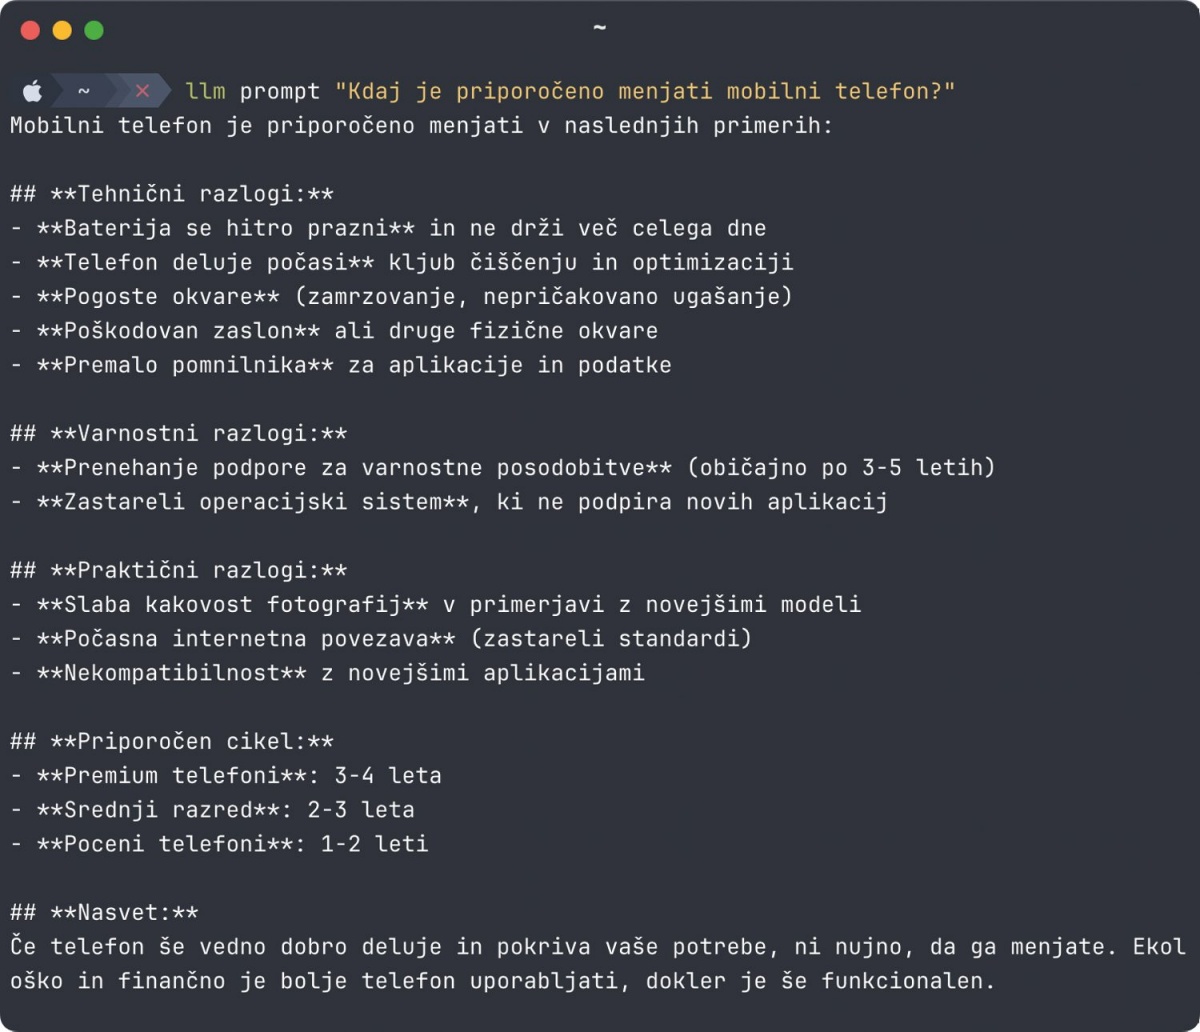Click the quoted question string in command
Viewport: 1200px width, 1032px height.
[645, 92]
